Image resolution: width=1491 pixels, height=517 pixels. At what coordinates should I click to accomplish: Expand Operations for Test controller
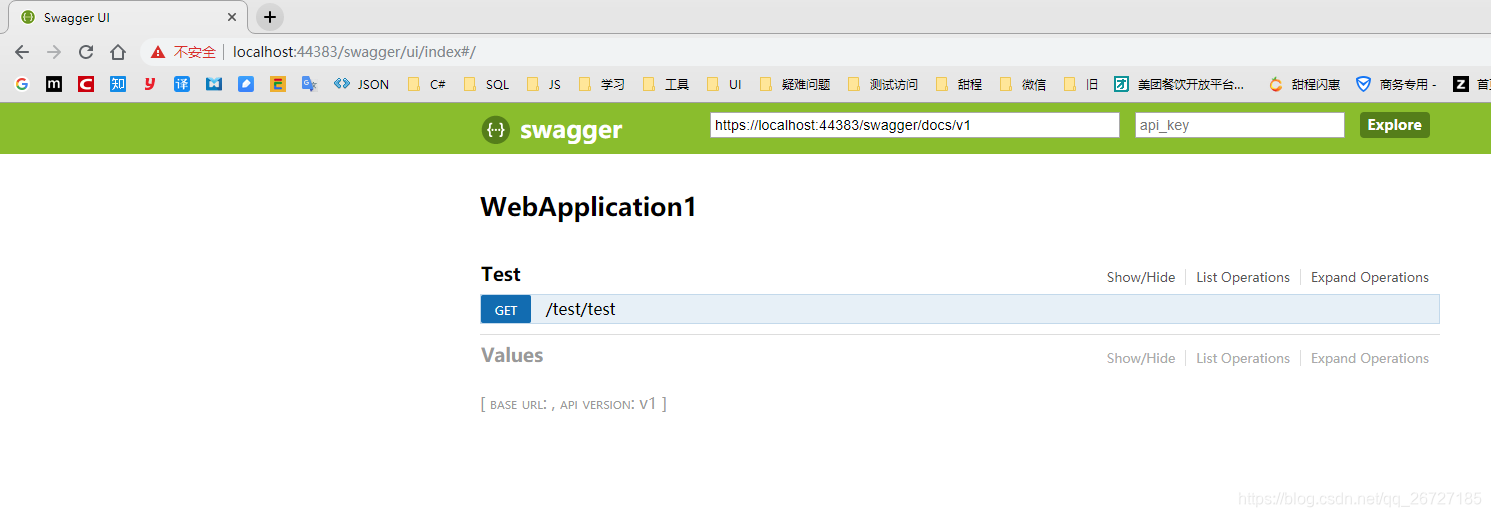click(1370, 277)
